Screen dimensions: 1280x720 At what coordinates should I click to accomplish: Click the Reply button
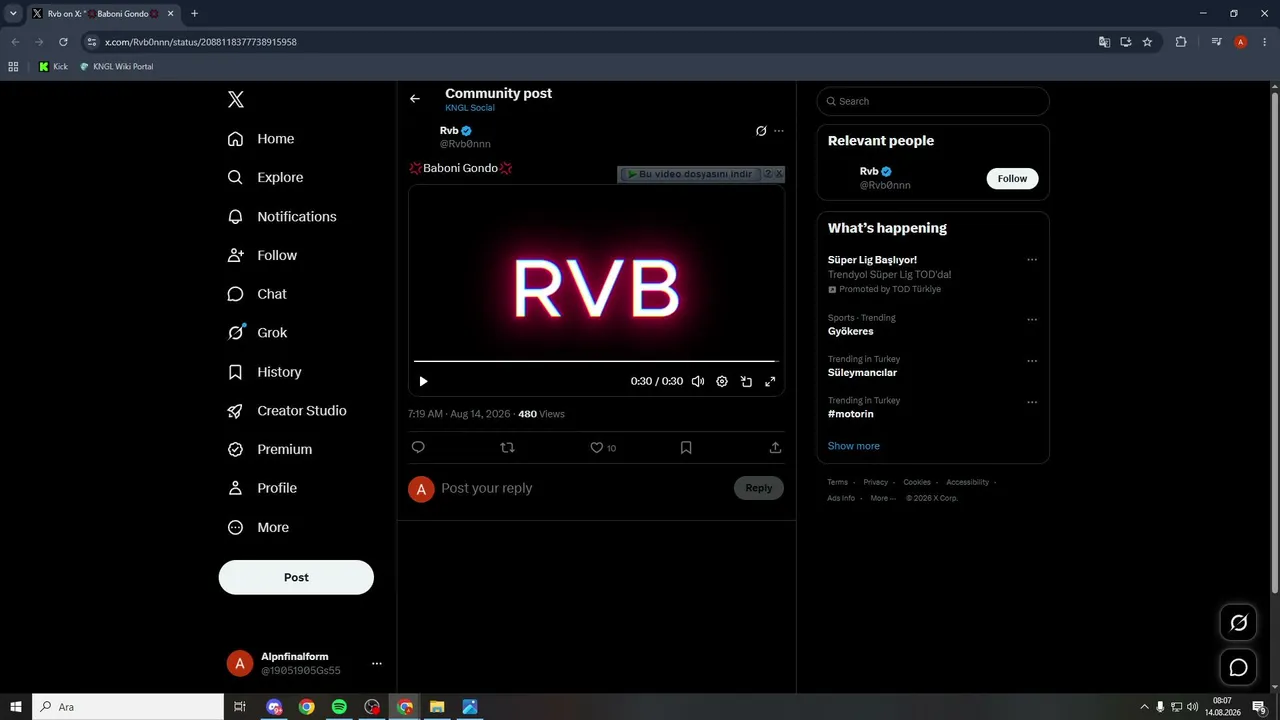pos(759,488)
